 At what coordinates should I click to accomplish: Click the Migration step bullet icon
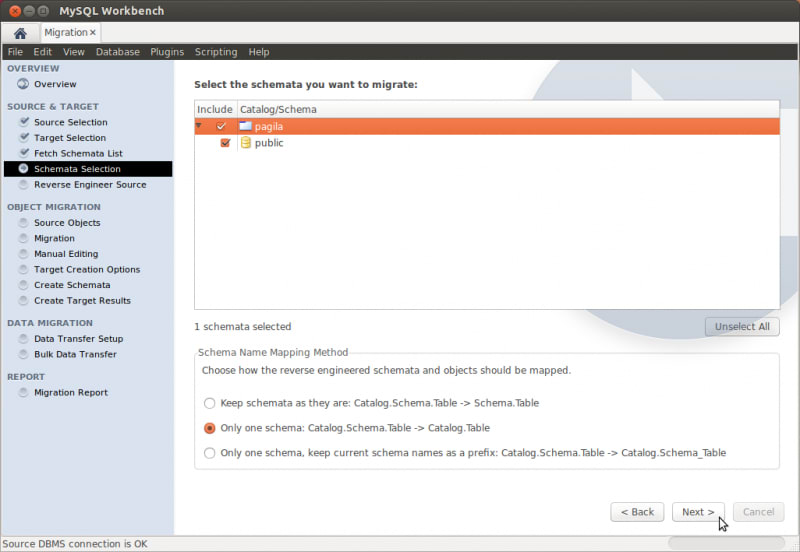[x=23, y=238]
